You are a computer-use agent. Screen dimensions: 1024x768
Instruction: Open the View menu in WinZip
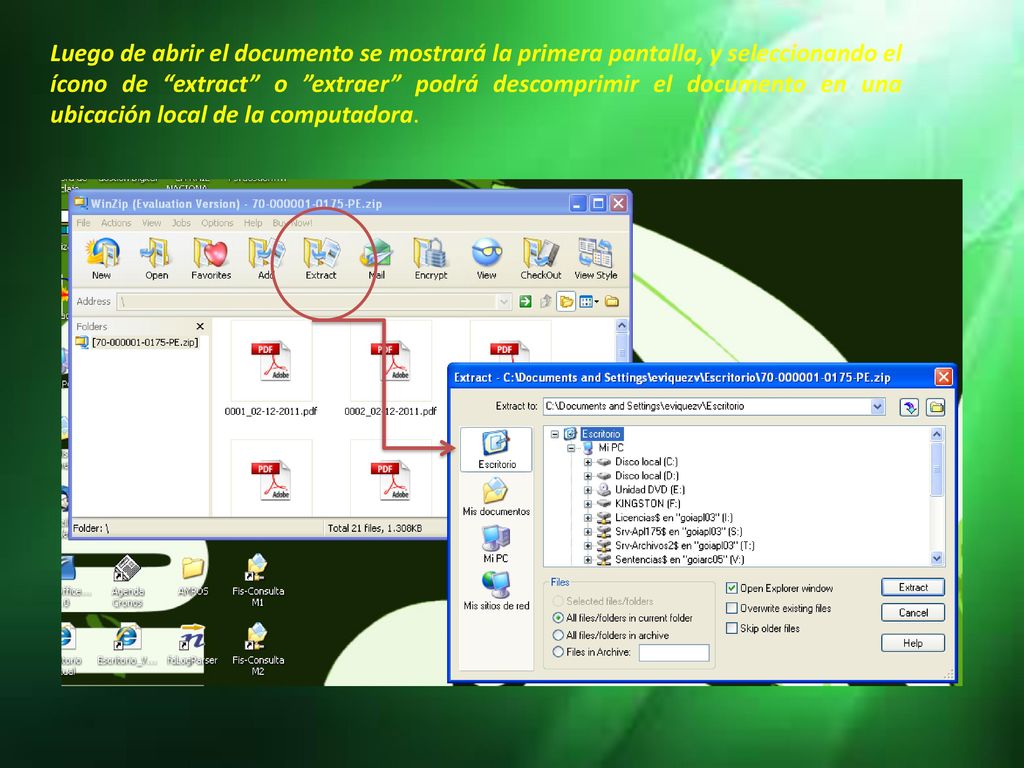pos(152,223)
